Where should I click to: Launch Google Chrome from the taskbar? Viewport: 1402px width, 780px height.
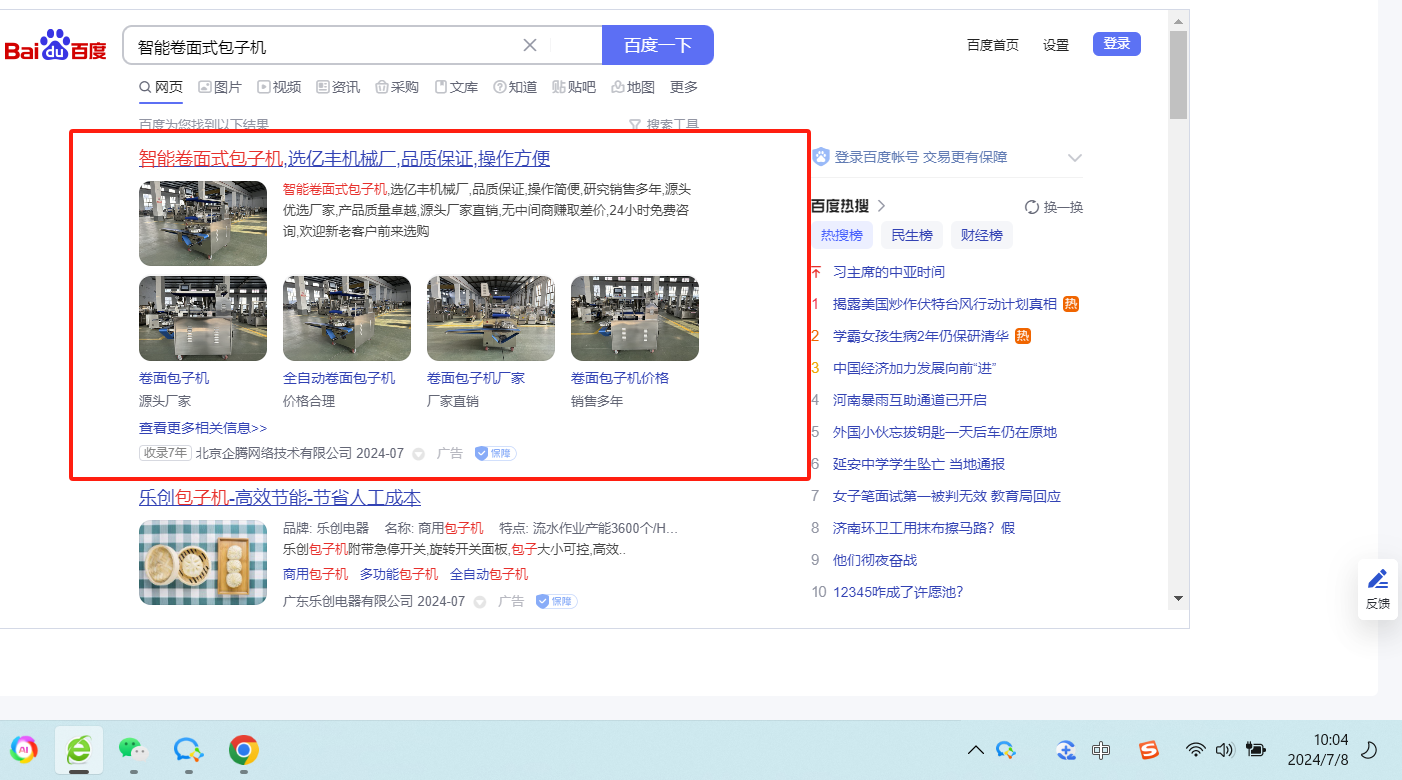pos(243,749)
